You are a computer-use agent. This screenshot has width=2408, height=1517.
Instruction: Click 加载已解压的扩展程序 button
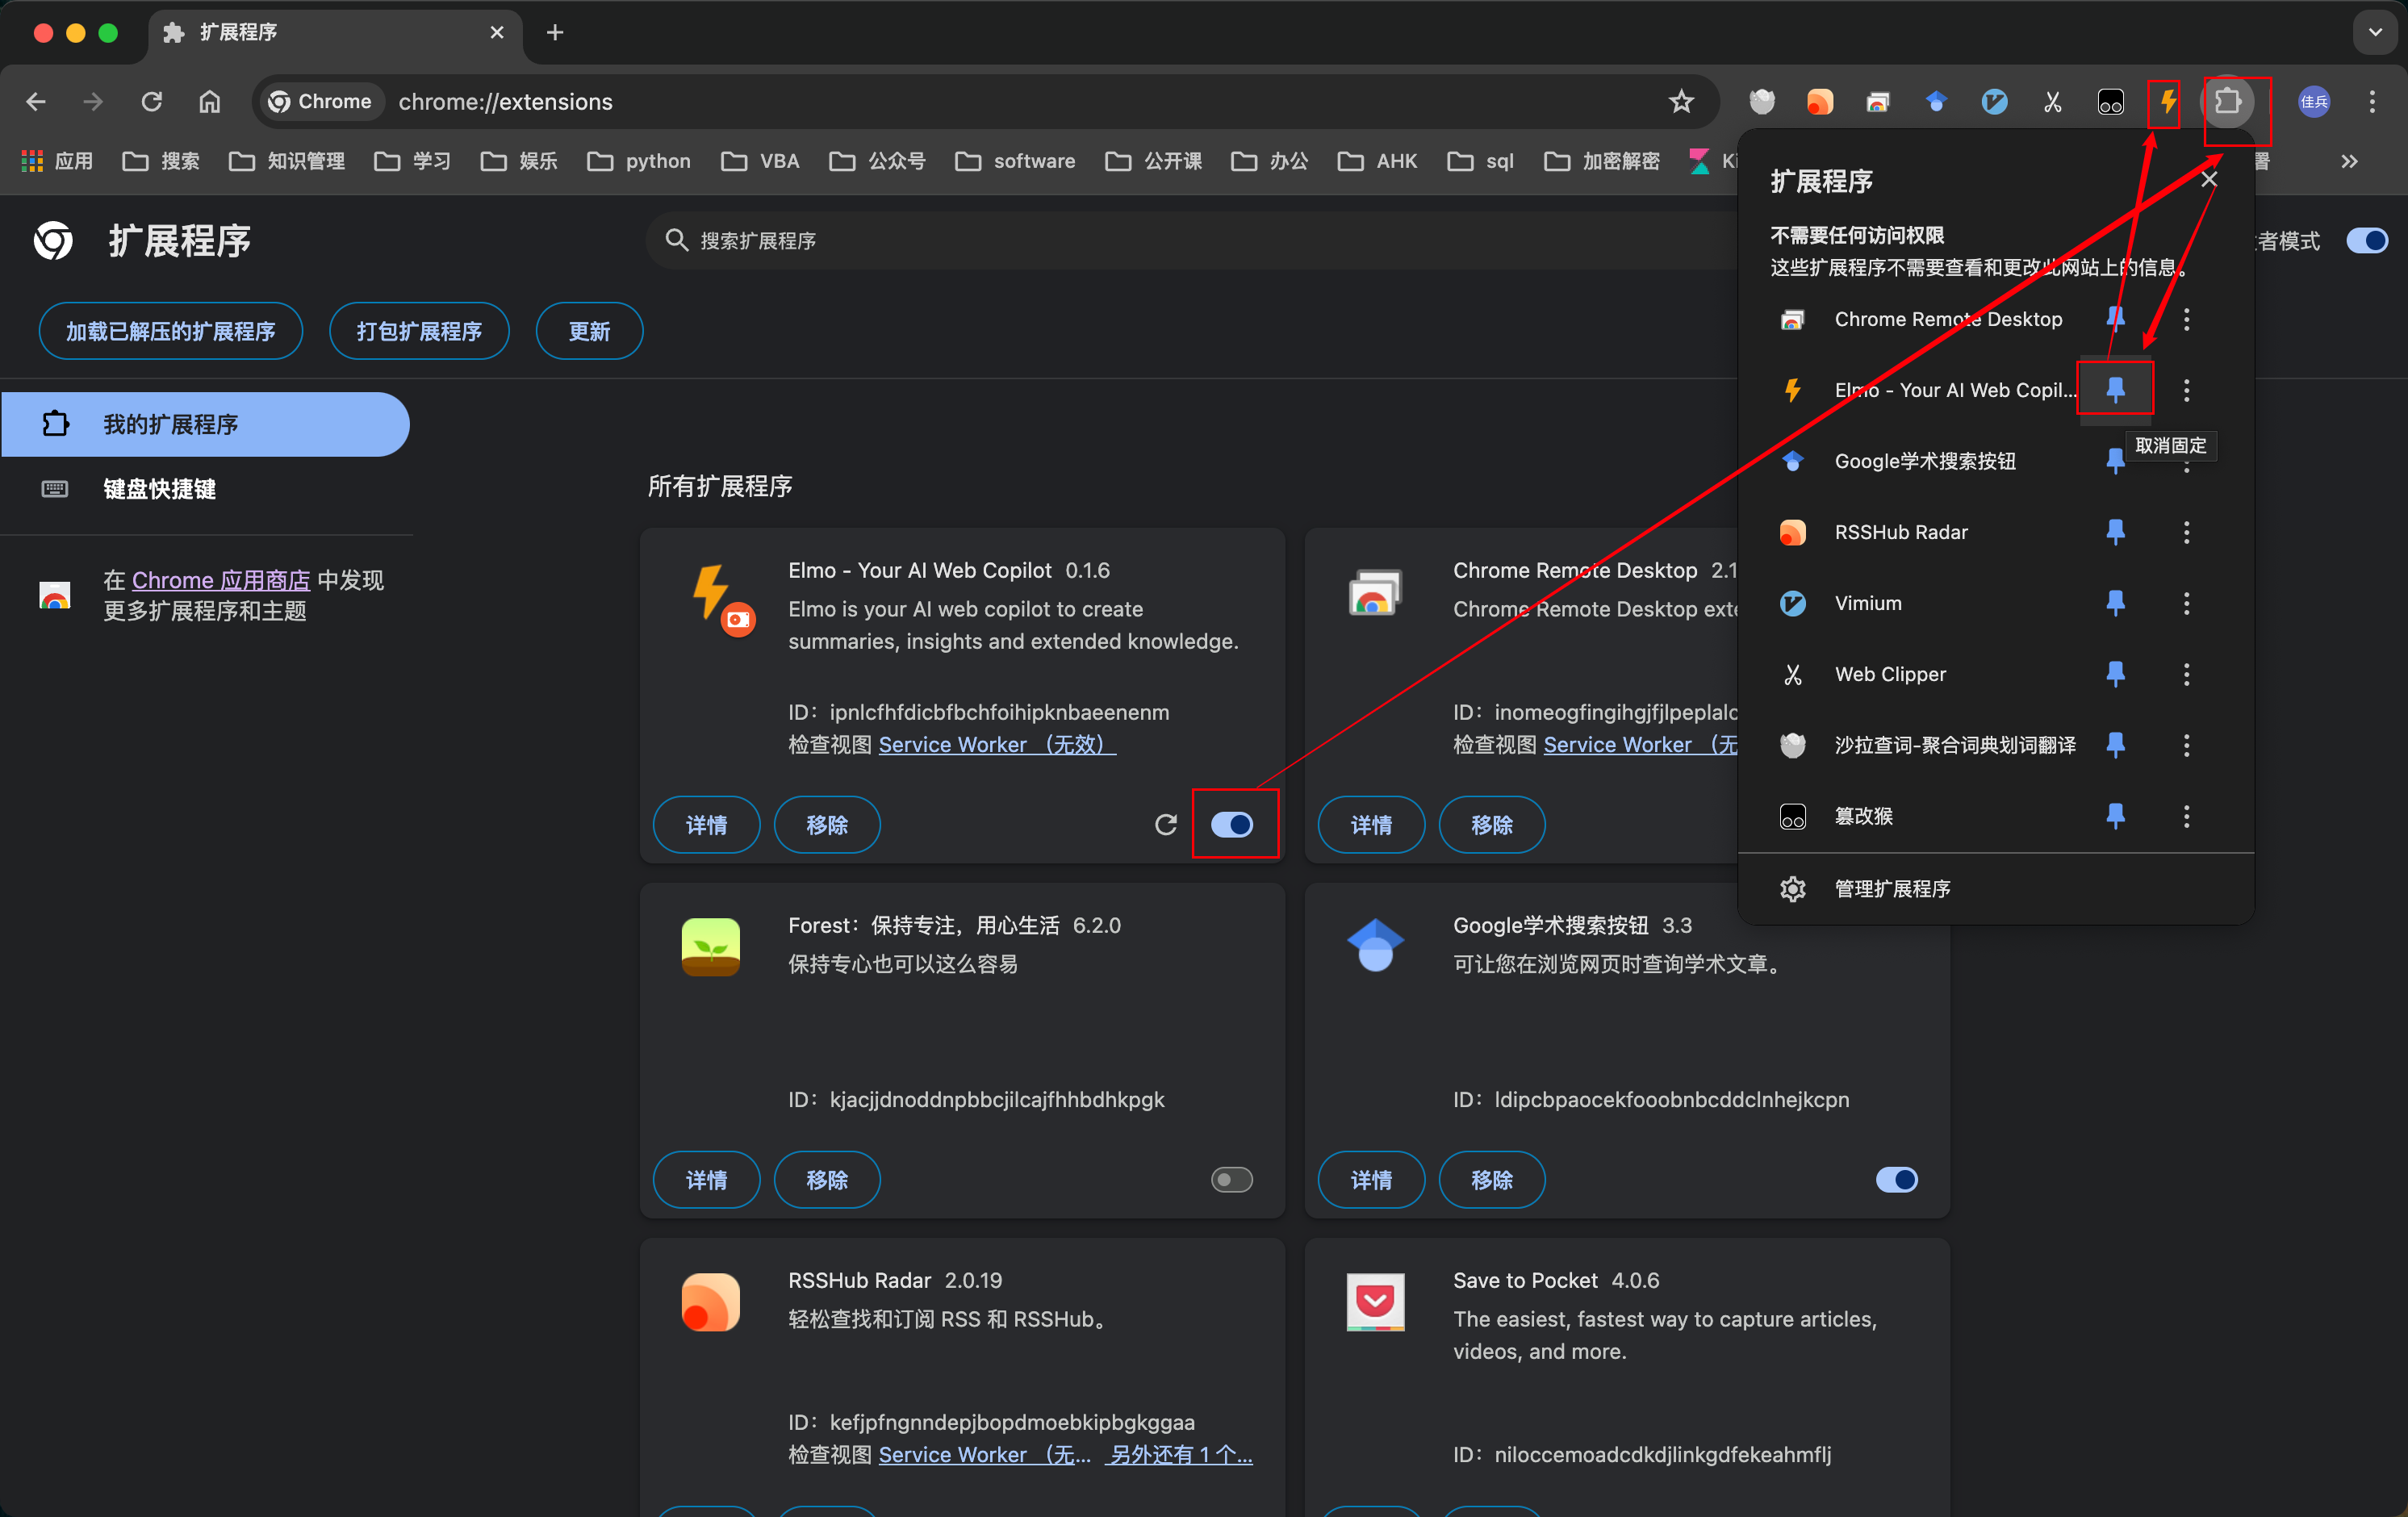point(171,331)
